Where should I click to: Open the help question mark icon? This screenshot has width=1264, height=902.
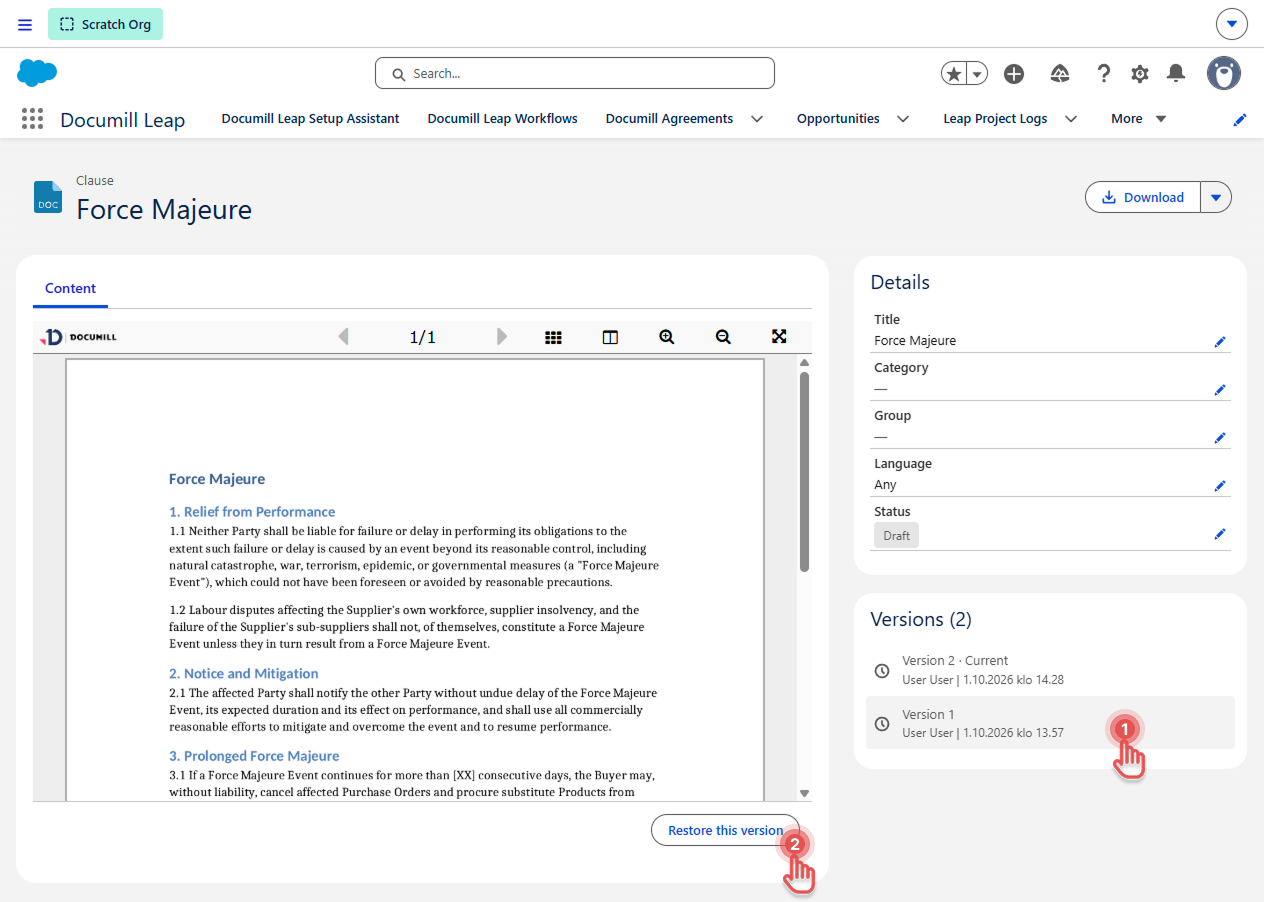1103,73
